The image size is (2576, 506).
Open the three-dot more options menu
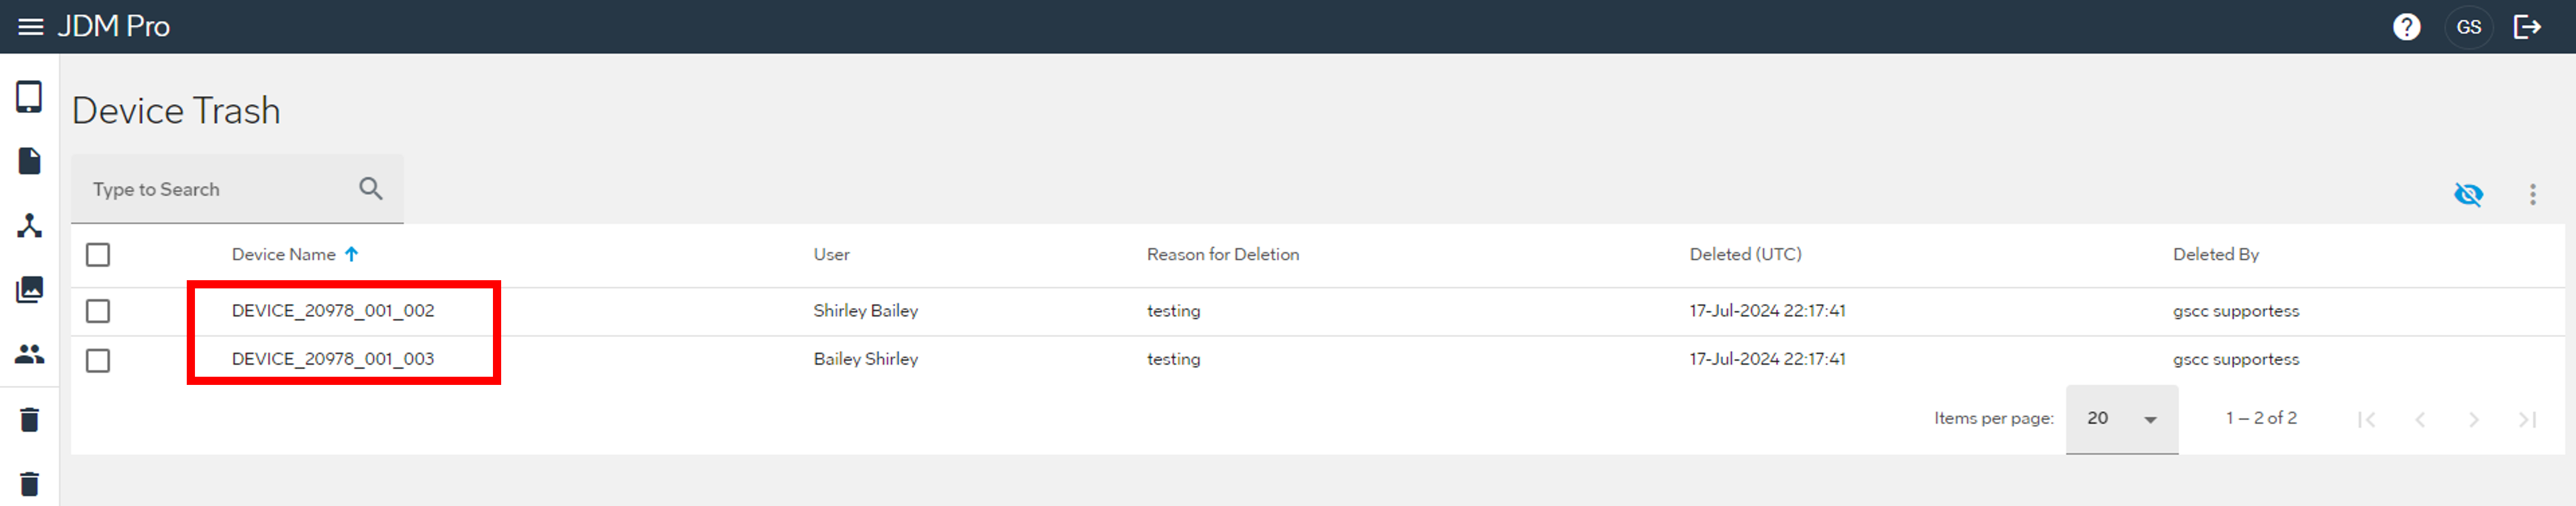2532,194
